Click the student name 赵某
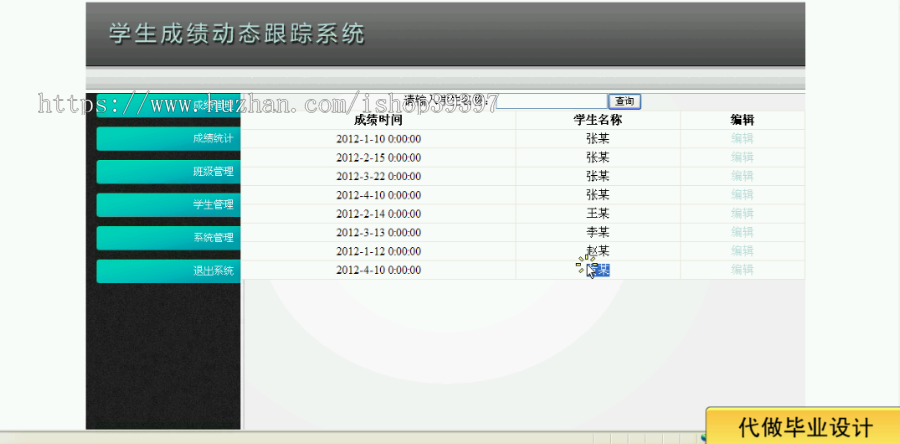The height and width of the screenshot is (444, 900). (598, 251)
